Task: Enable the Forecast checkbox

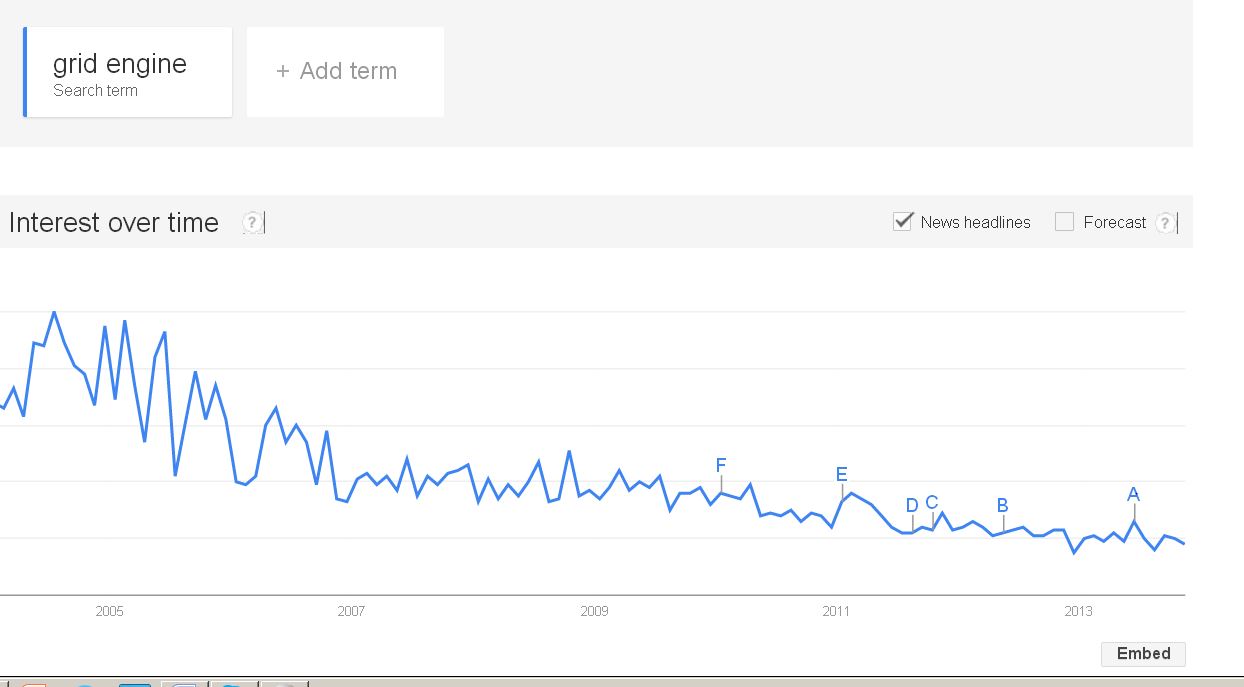Action: (1064, 222)
